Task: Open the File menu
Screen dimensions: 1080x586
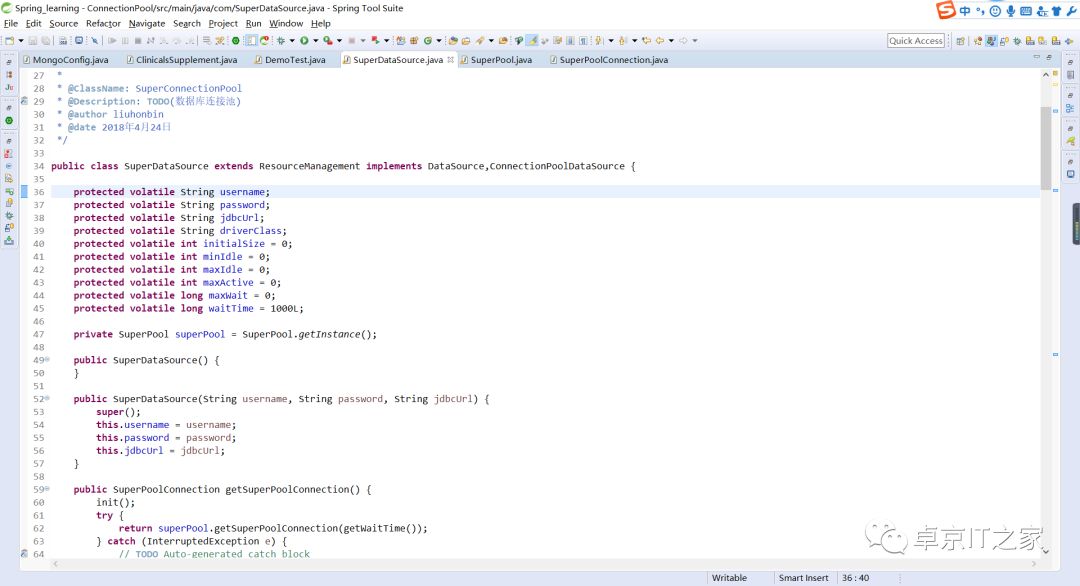Action: click(x=10, y=23)
